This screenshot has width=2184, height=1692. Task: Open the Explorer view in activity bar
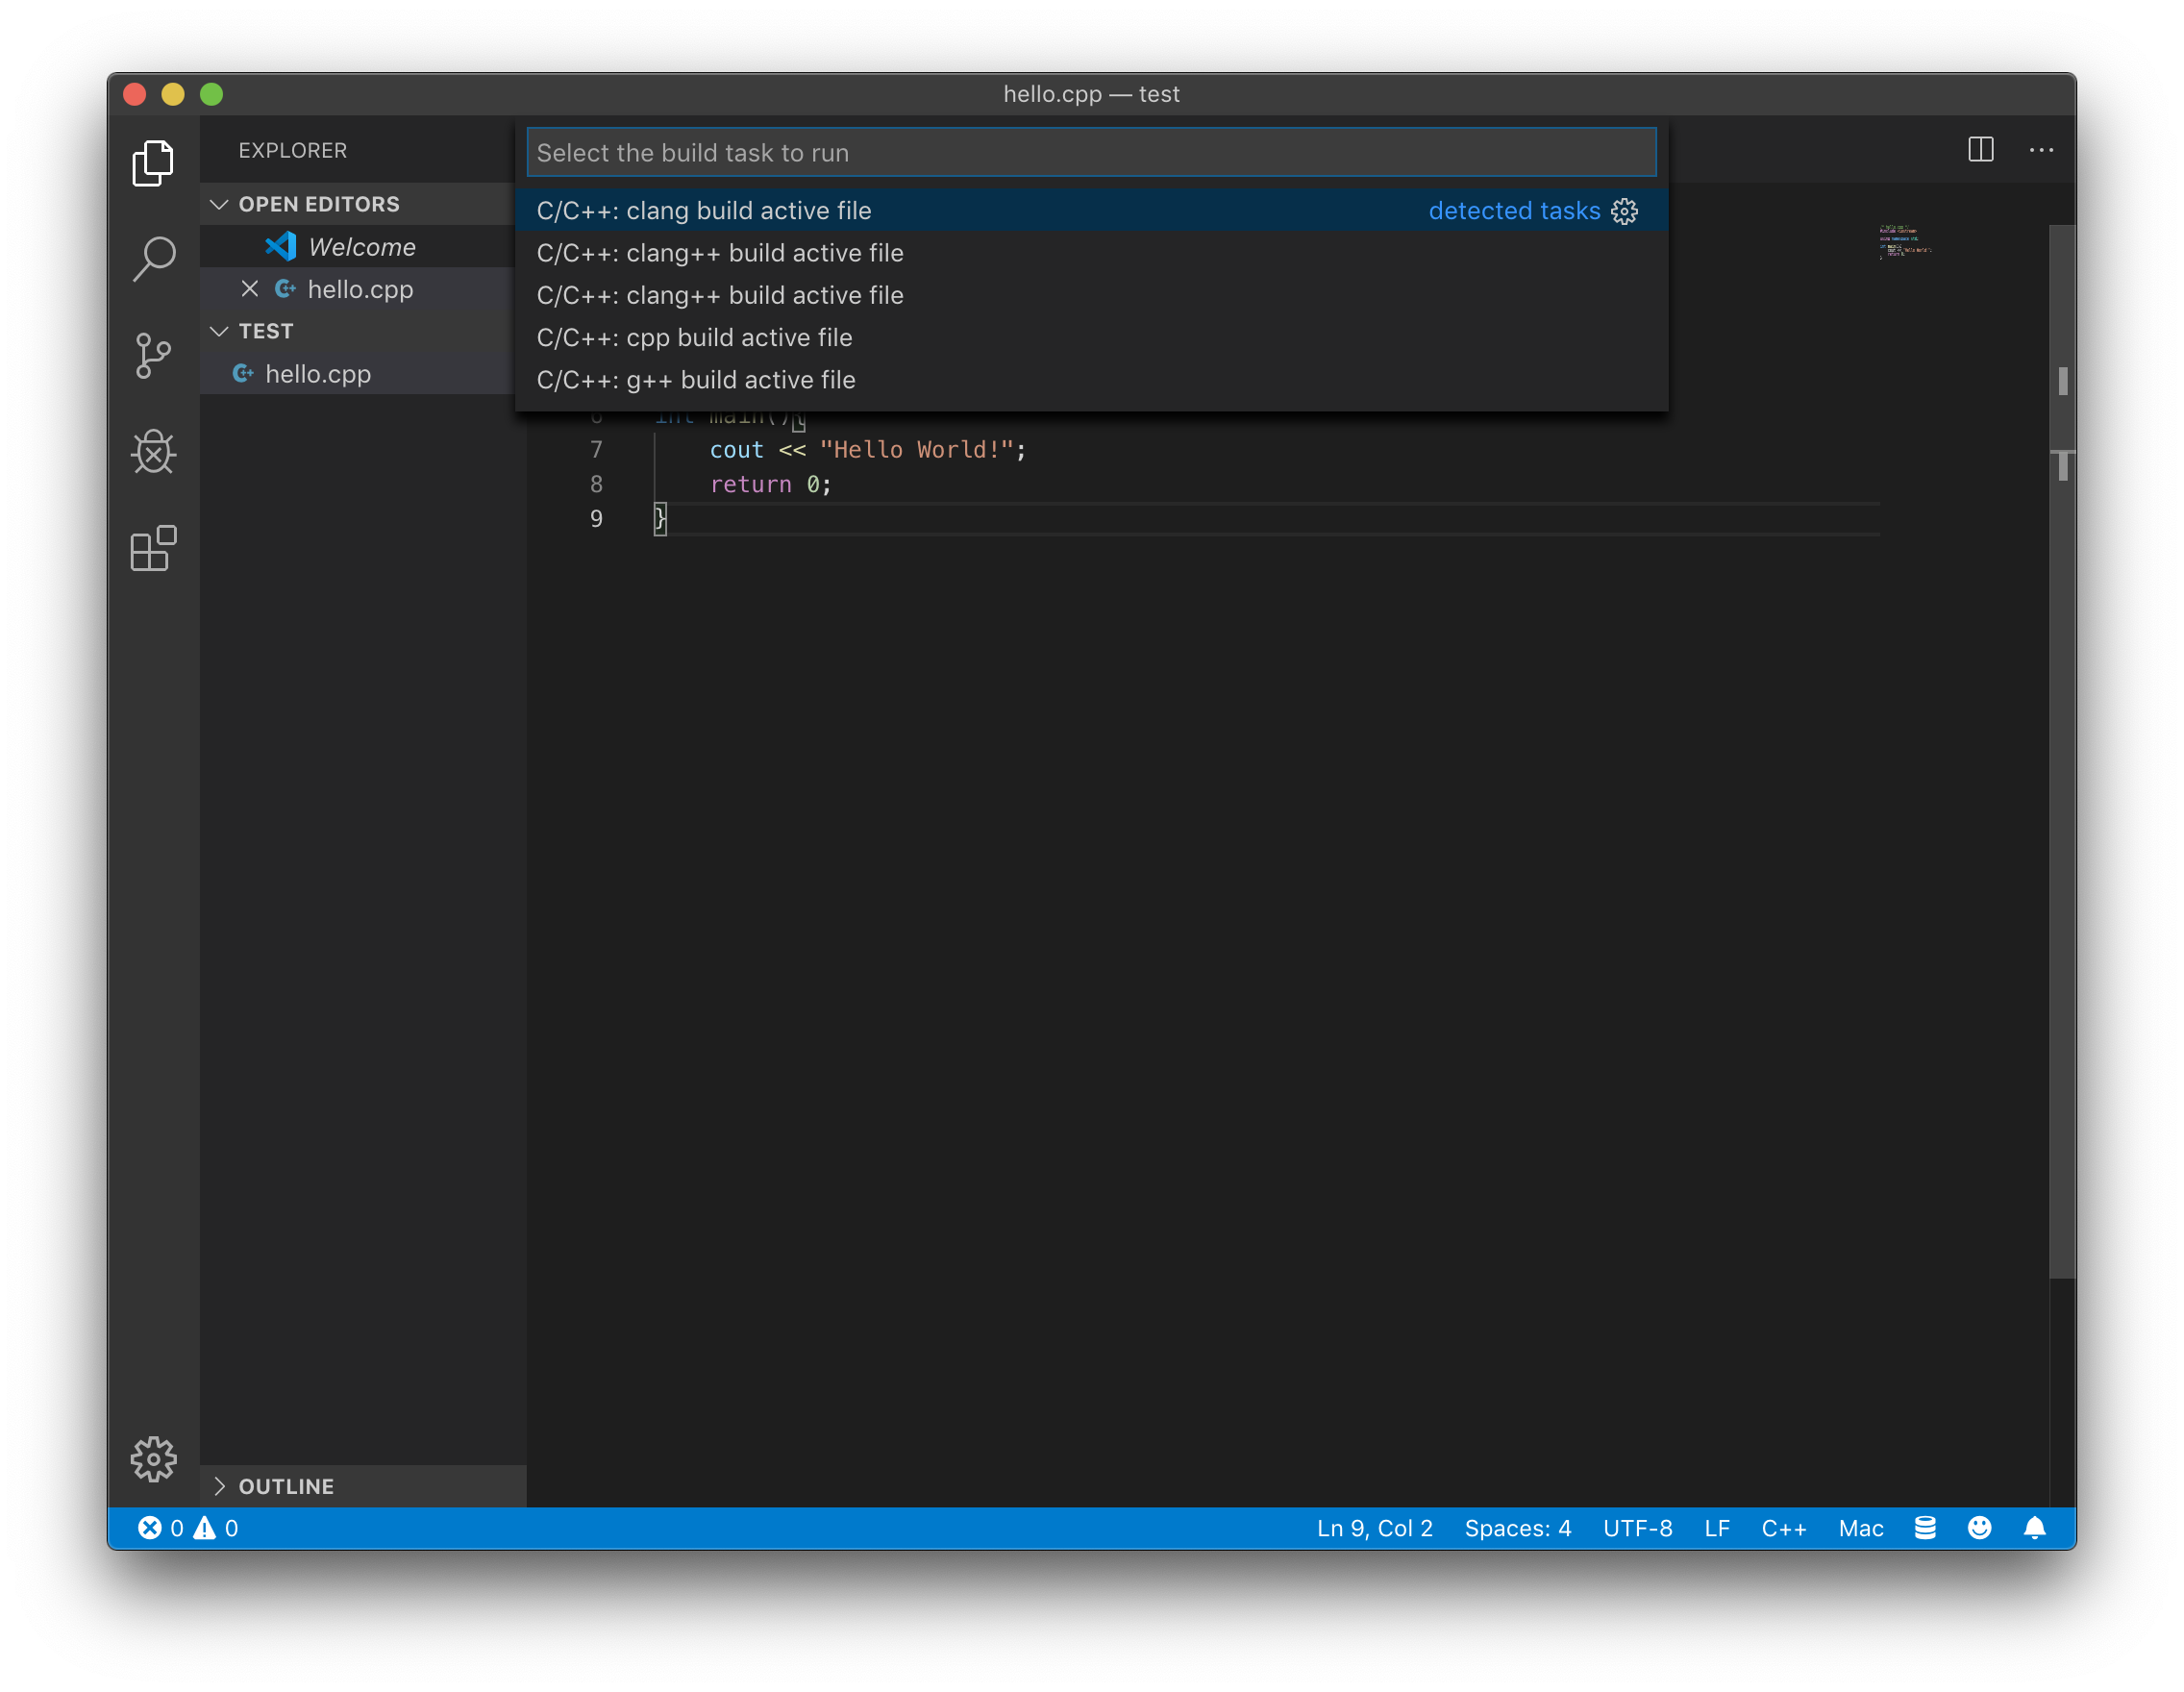click(153, 162)
